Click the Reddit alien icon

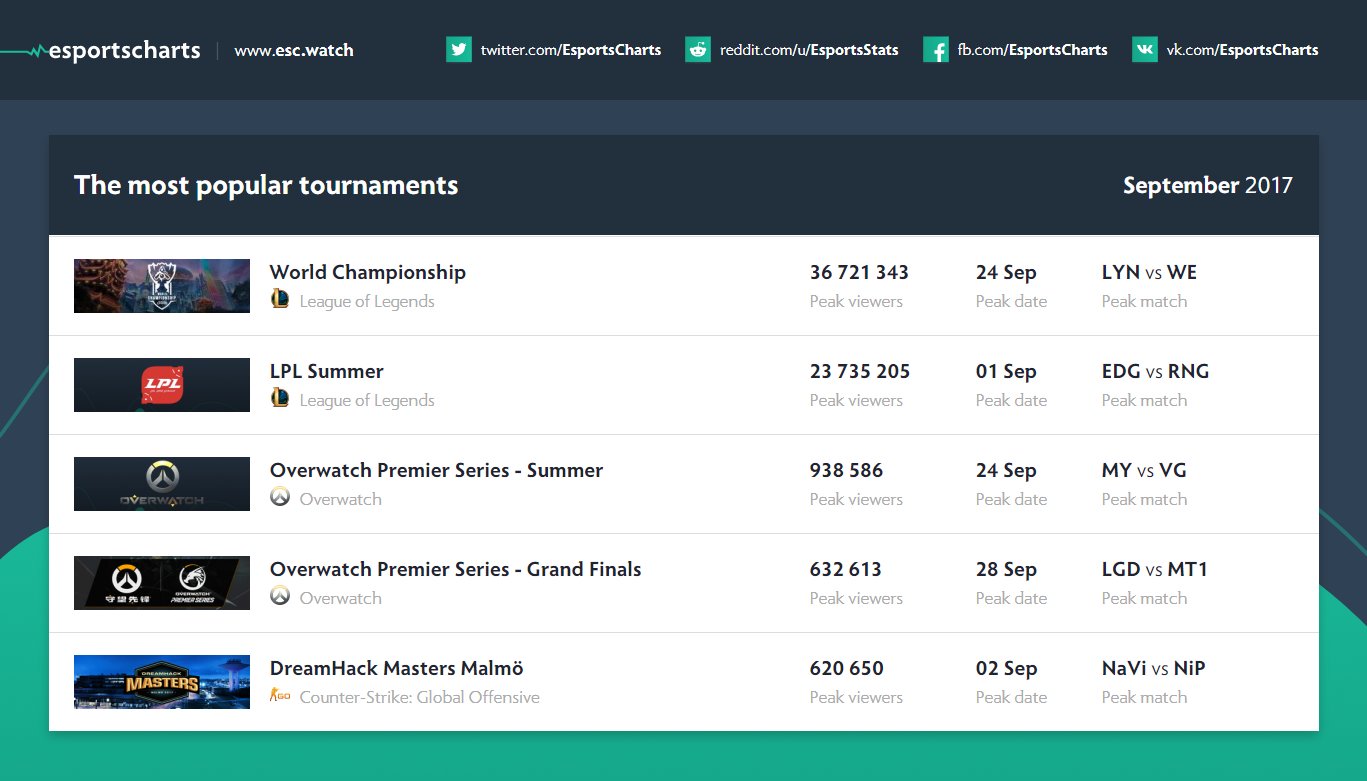point(698,49)
